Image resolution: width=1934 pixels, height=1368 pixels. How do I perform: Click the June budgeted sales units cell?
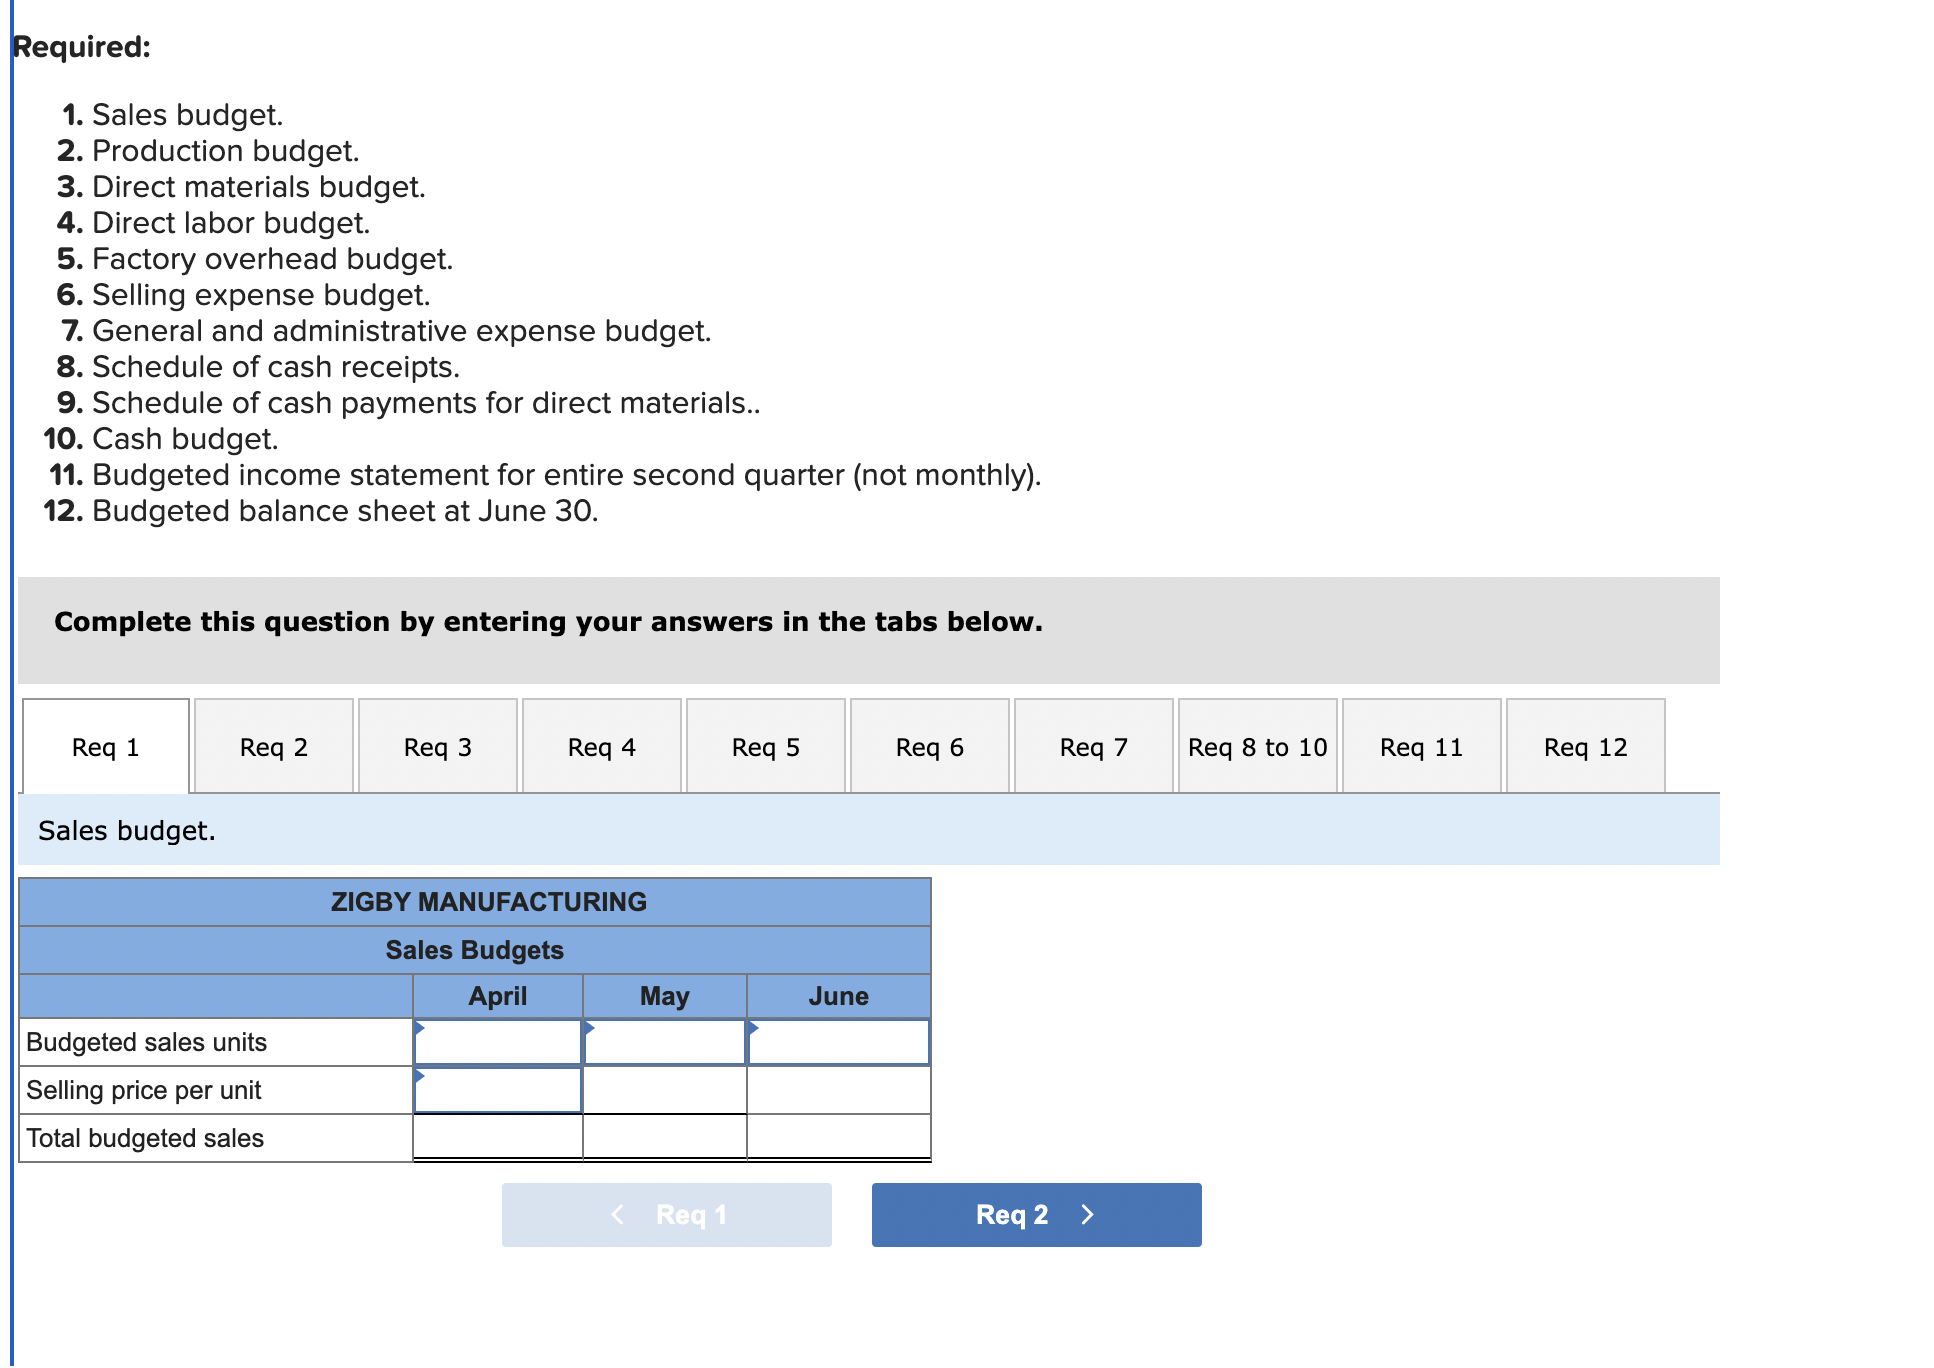click(x=838, y=1042)
